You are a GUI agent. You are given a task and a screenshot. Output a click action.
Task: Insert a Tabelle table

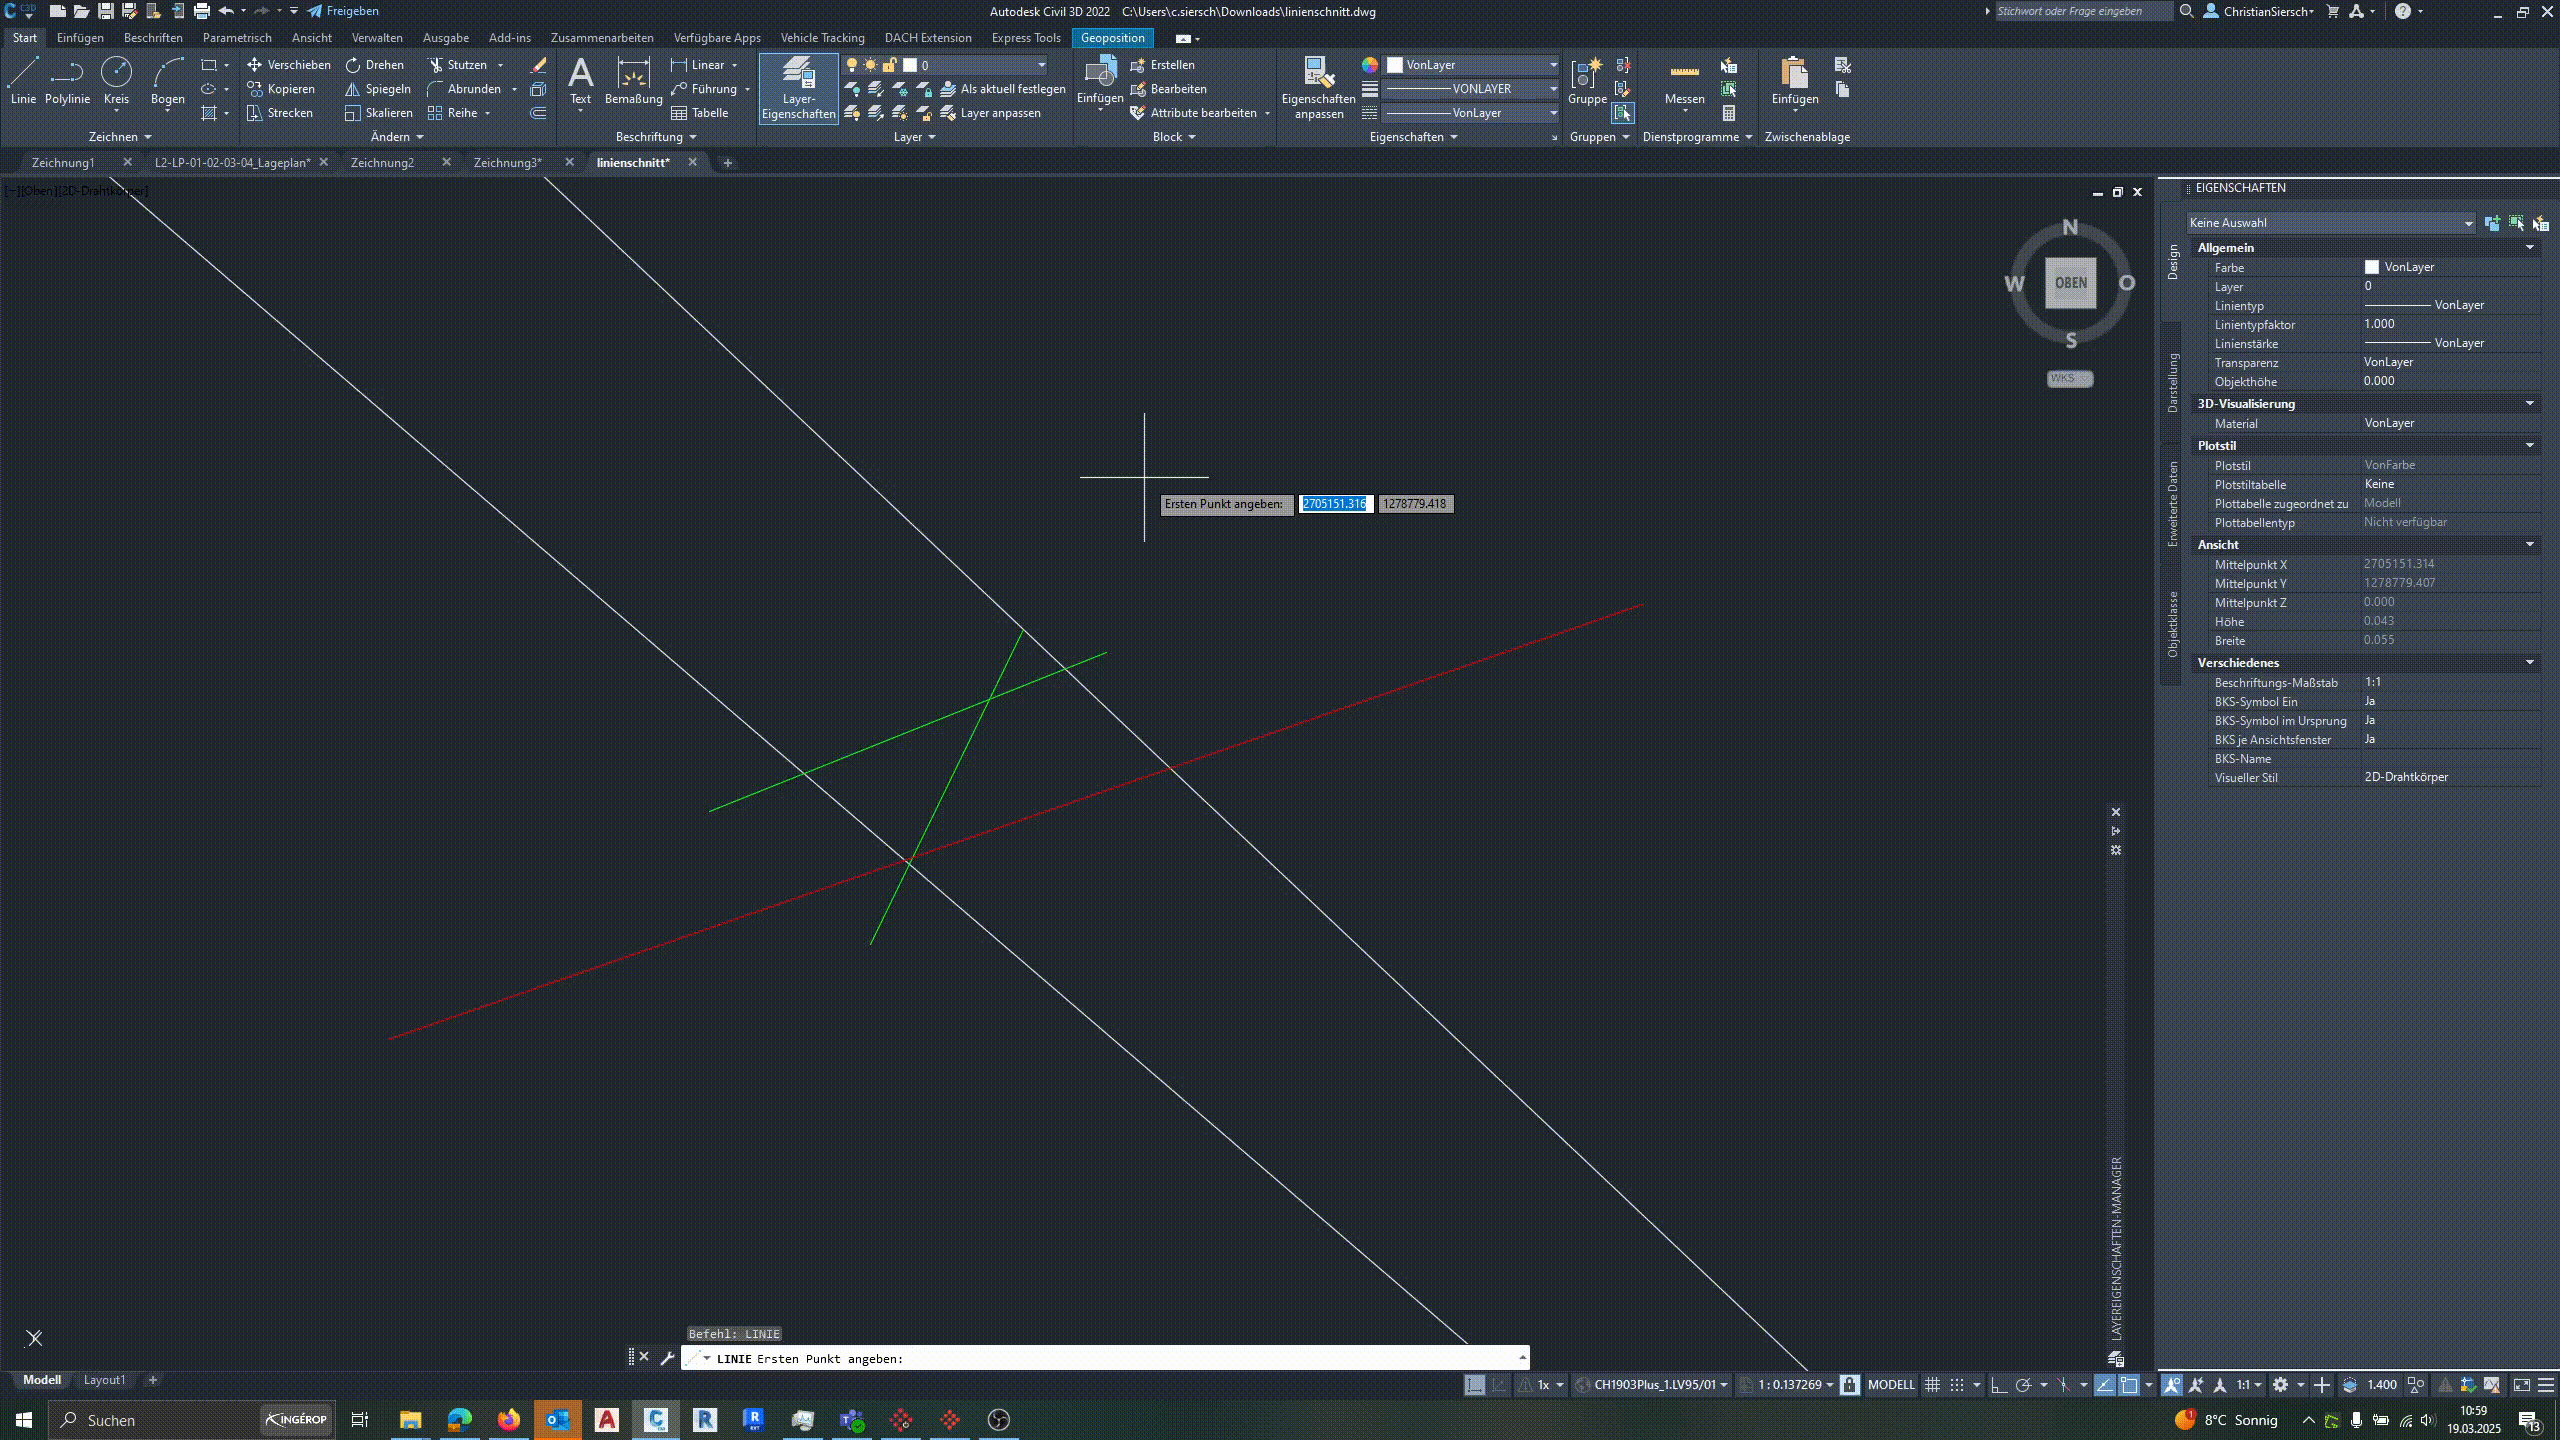coord(699,113)
